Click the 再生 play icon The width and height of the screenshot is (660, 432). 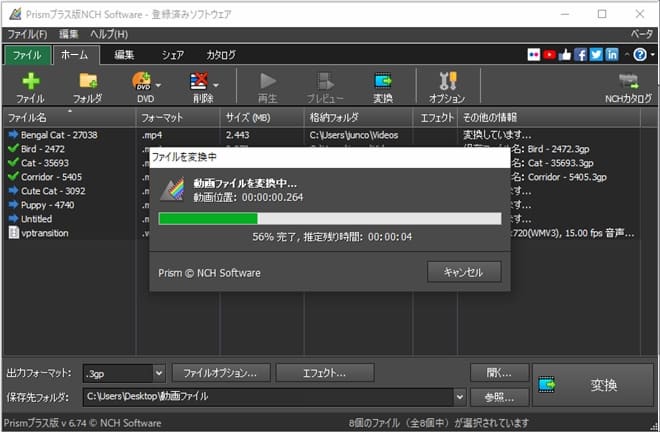tap(267, 81)
